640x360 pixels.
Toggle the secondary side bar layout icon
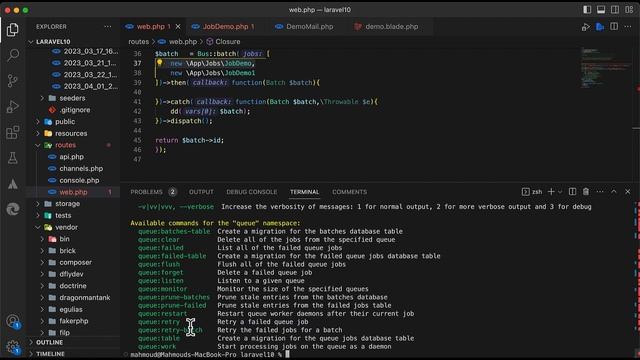click(615, 10)
